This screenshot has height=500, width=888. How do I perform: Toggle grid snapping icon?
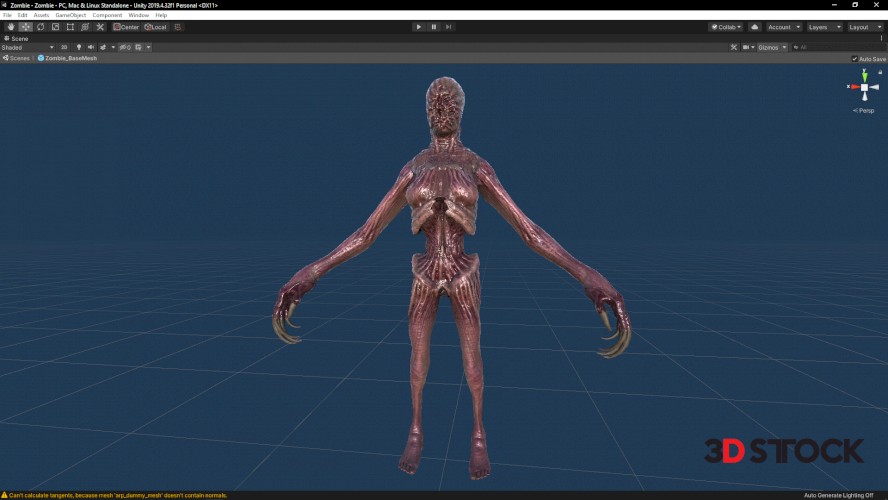[178, 27]
